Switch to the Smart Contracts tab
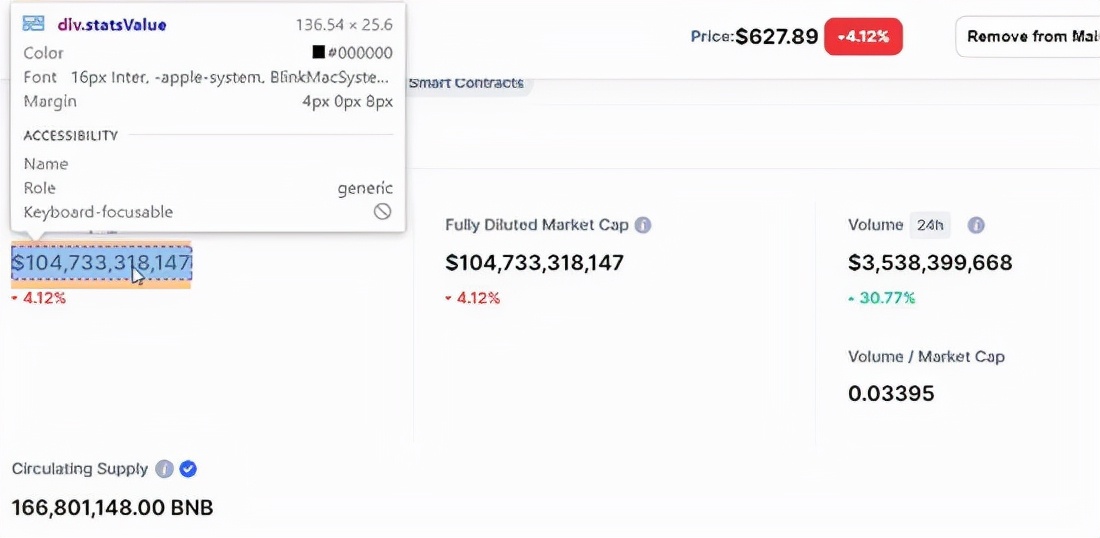 466,83
